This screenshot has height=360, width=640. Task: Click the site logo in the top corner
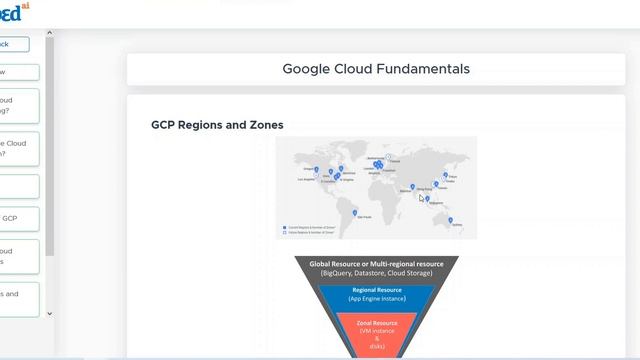14,12
